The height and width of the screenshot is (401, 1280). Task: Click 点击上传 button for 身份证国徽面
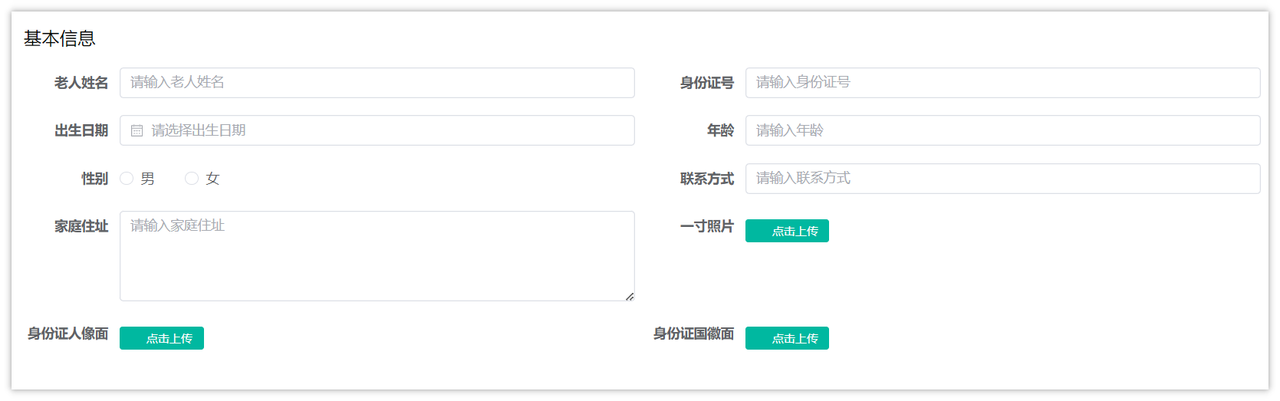[787, 338]
